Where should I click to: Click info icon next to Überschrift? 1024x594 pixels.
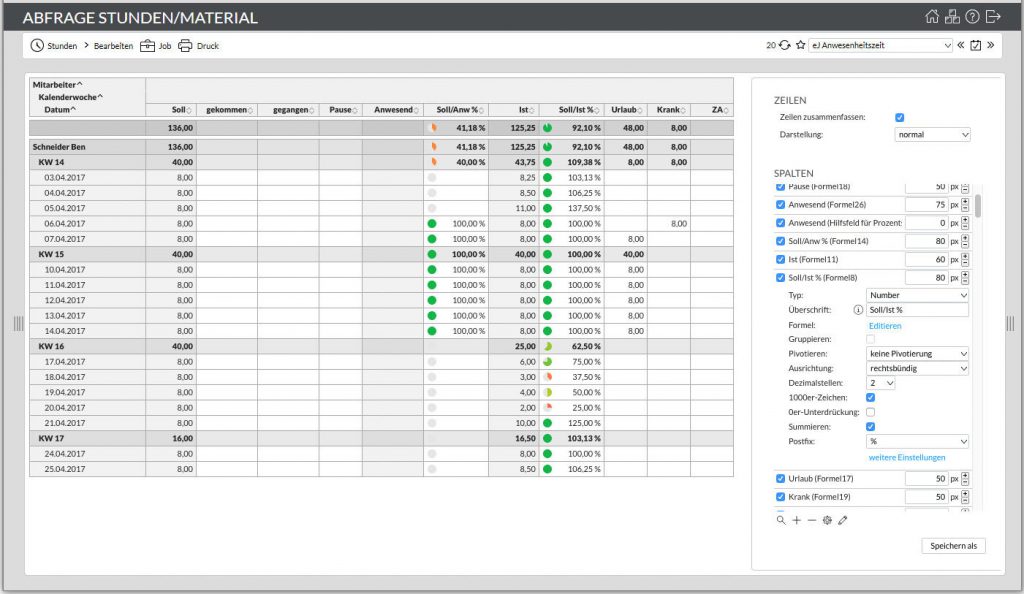[858, 310]
